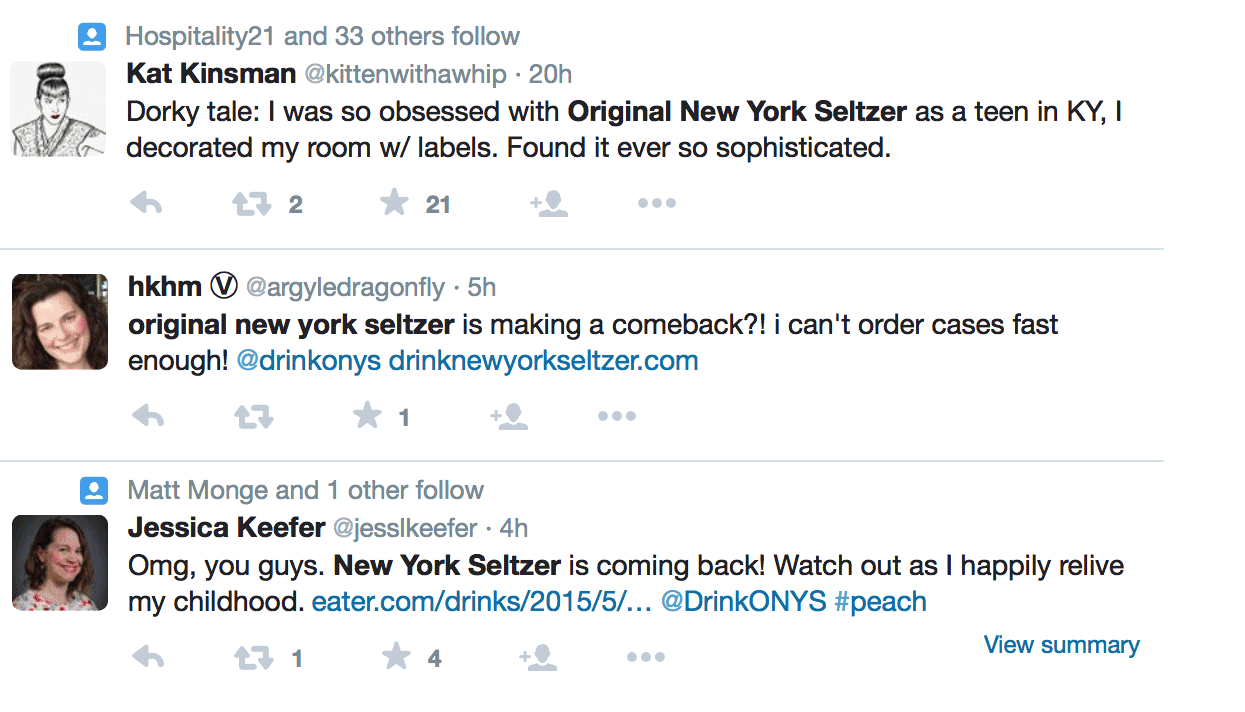Reply to Jessica Keefer's tweet
The width and height of the screenshot is (1245, 712).
[x=148, y=657]
